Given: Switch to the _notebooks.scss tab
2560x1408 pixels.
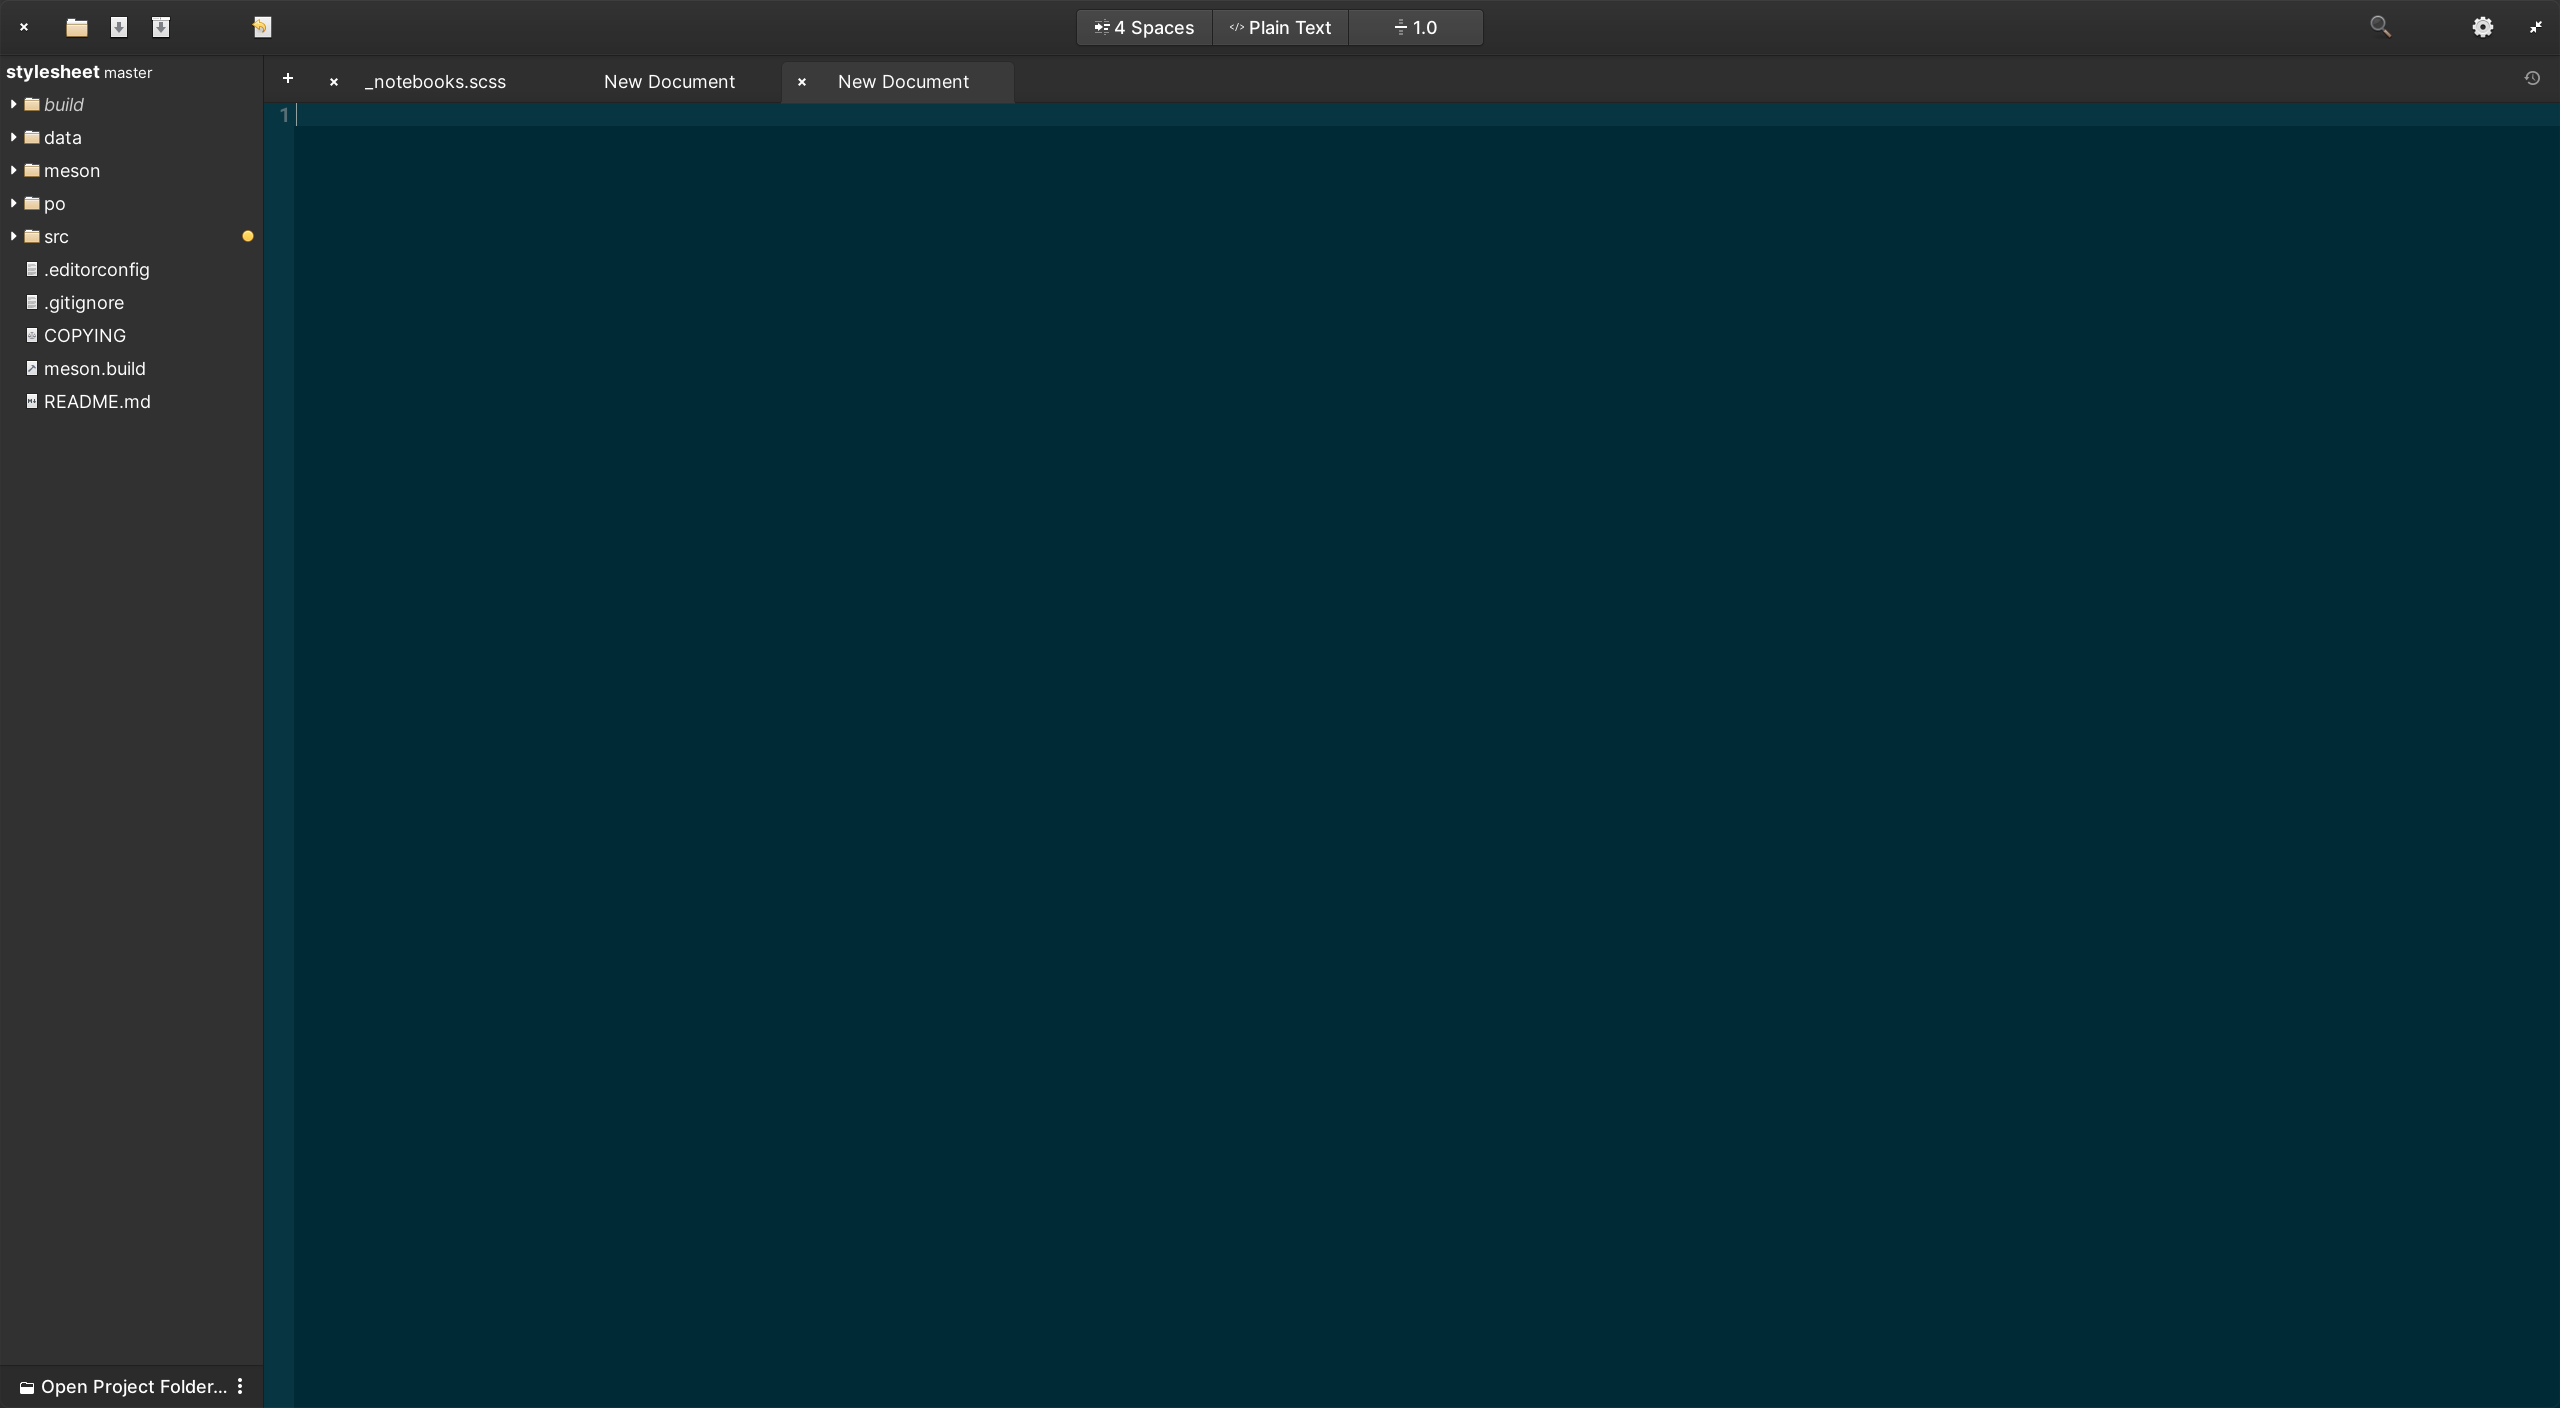Looking at the screenshot, I should [435, 82].
